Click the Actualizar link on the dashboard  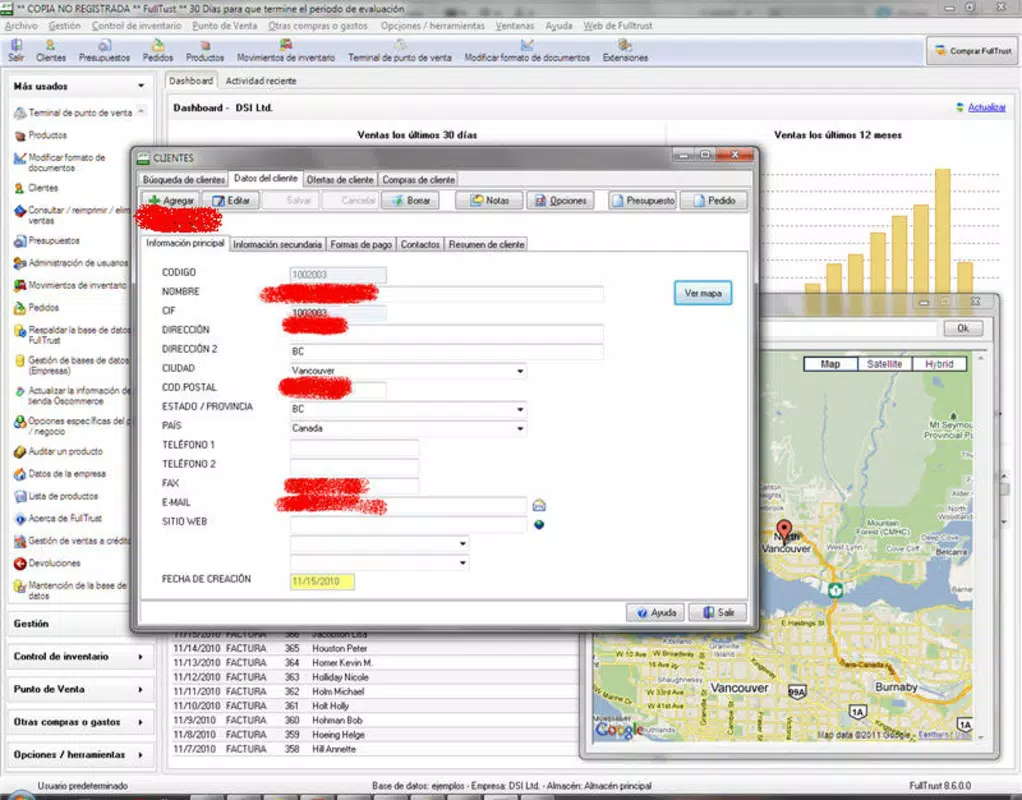[986, 108]
